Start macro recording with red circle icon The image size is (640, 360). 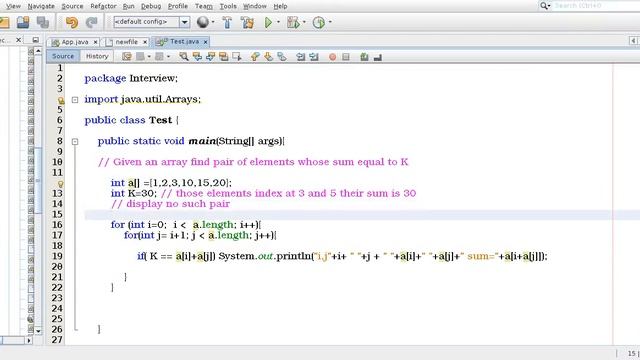333,57
